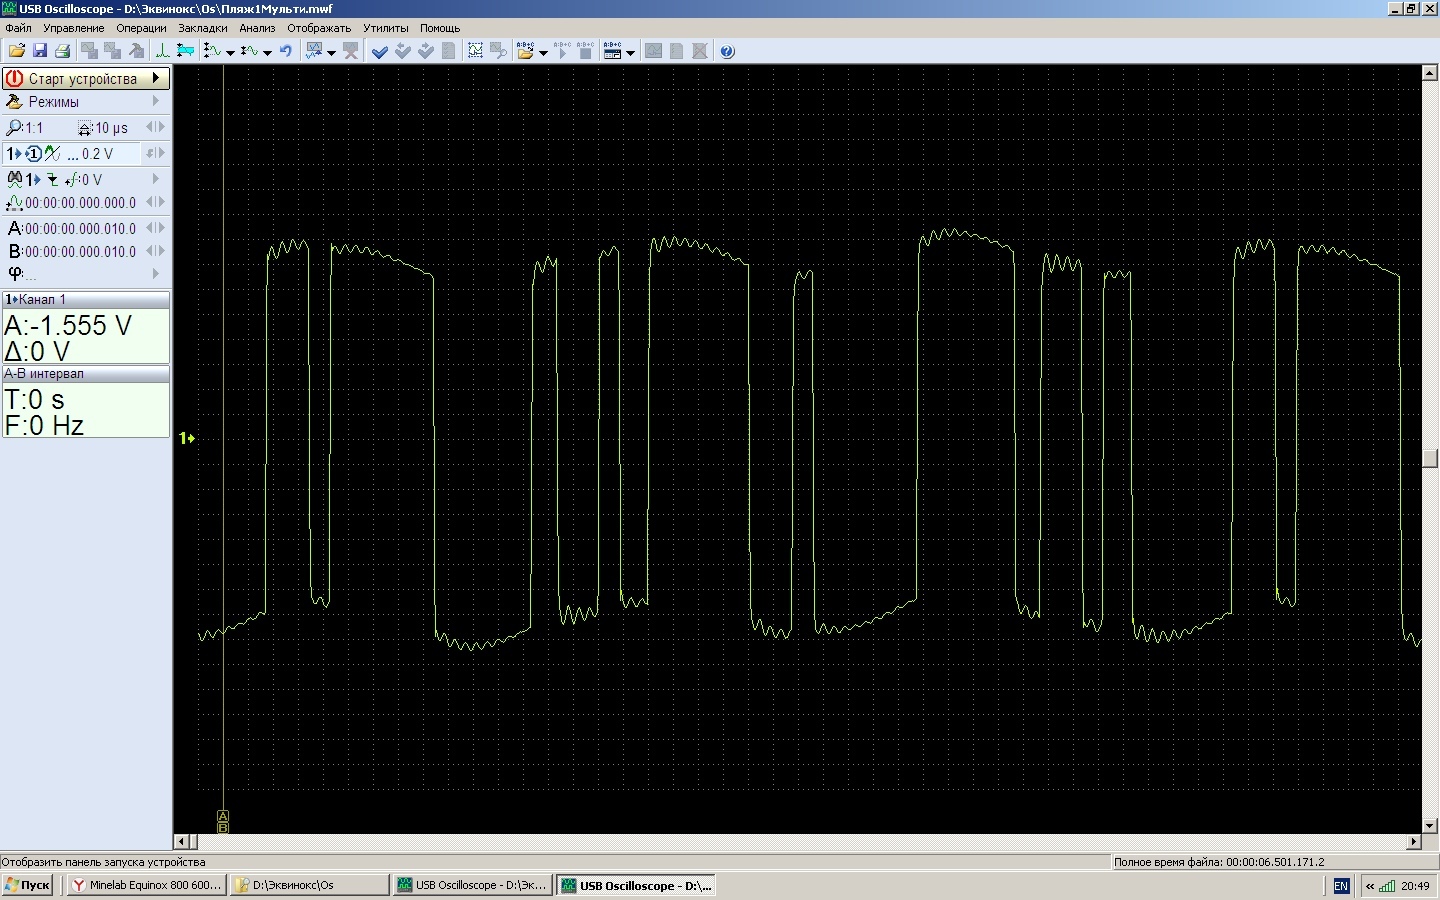Open the Анализ menu
1440x900 pixels.
[x=257, y=28]
